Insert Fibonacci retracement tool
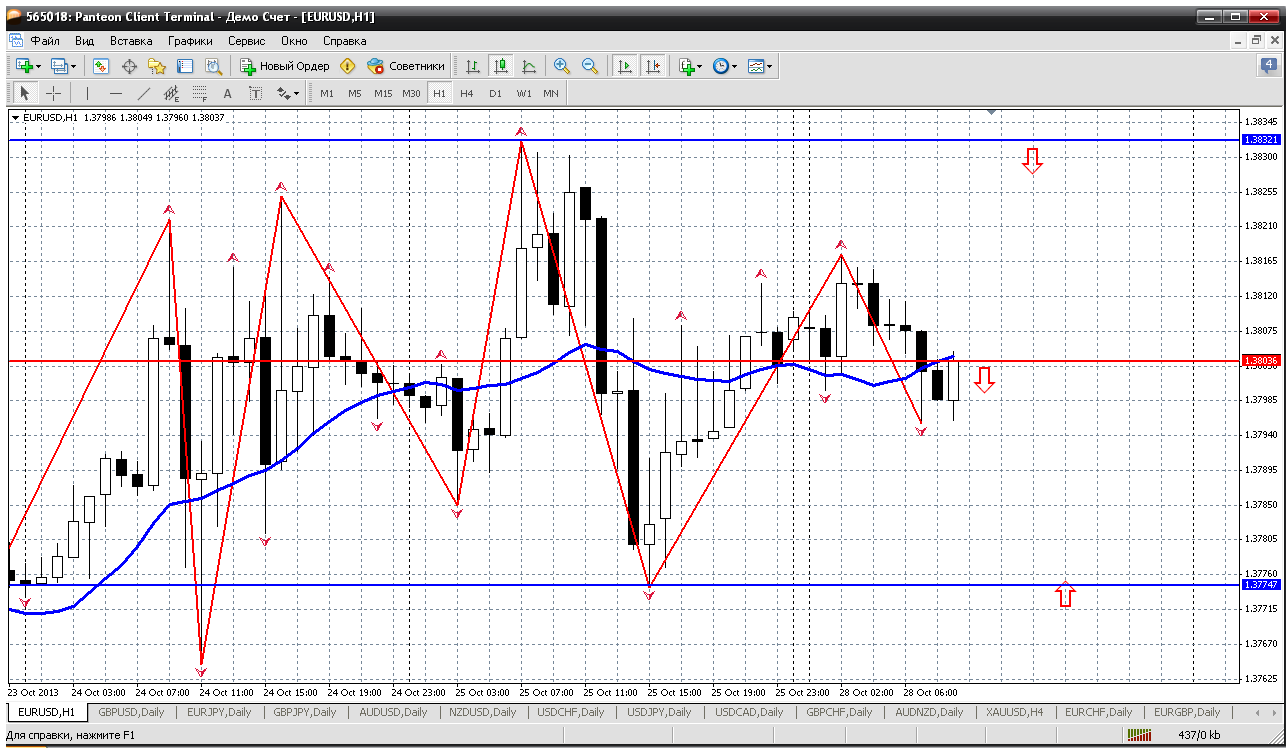The height and width of the screenshot is (748, 1288). [199, 93]
